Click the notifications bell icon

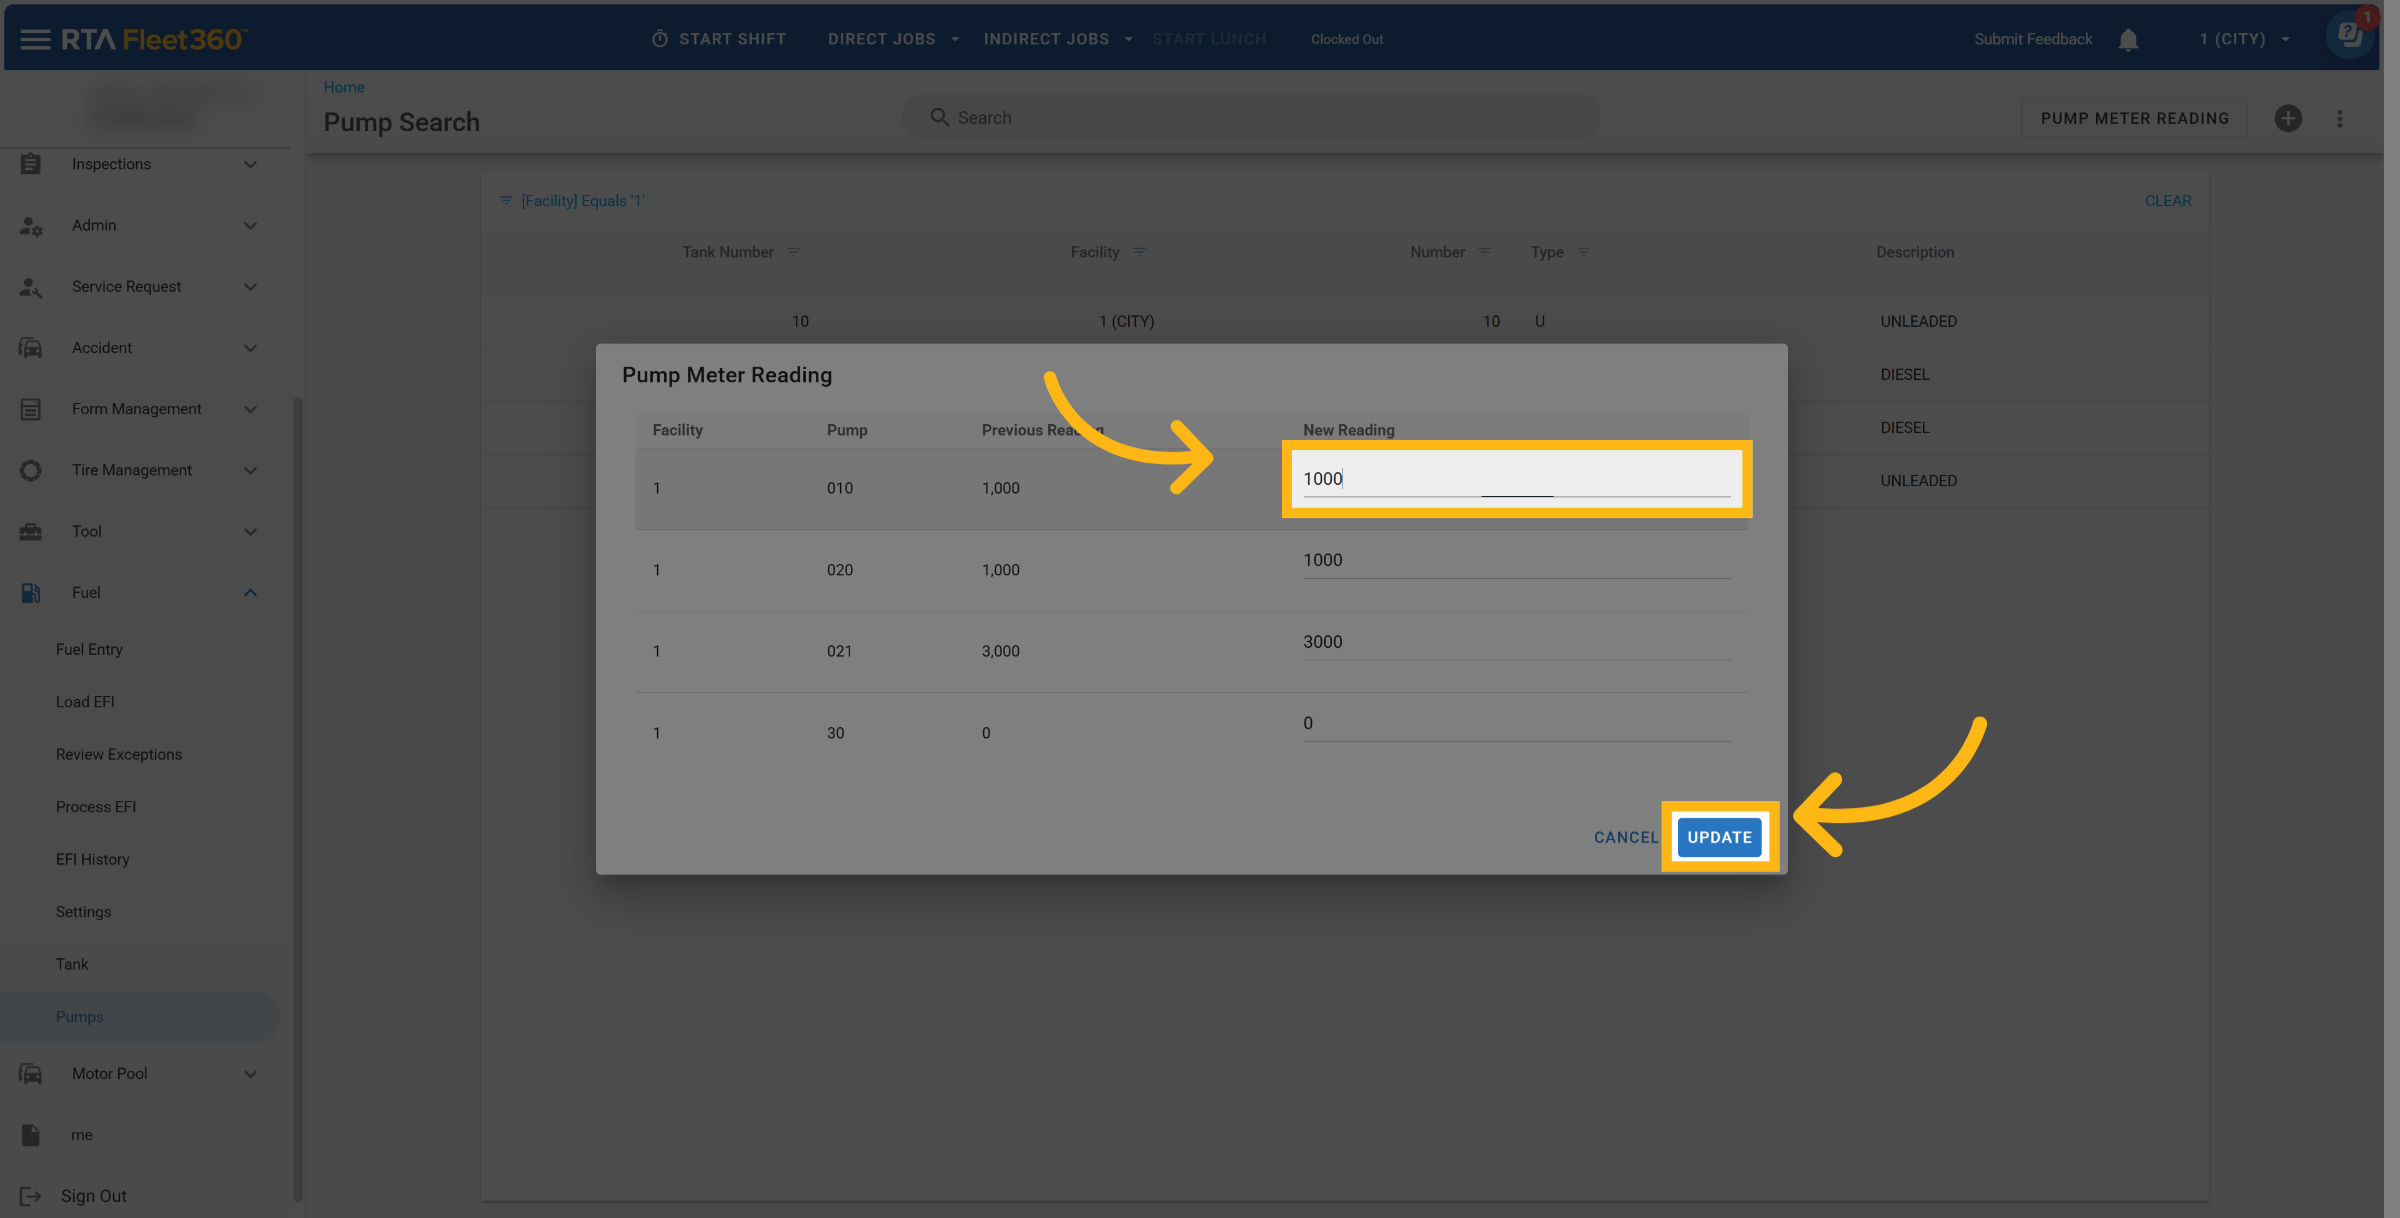(x=2128, y=39)
